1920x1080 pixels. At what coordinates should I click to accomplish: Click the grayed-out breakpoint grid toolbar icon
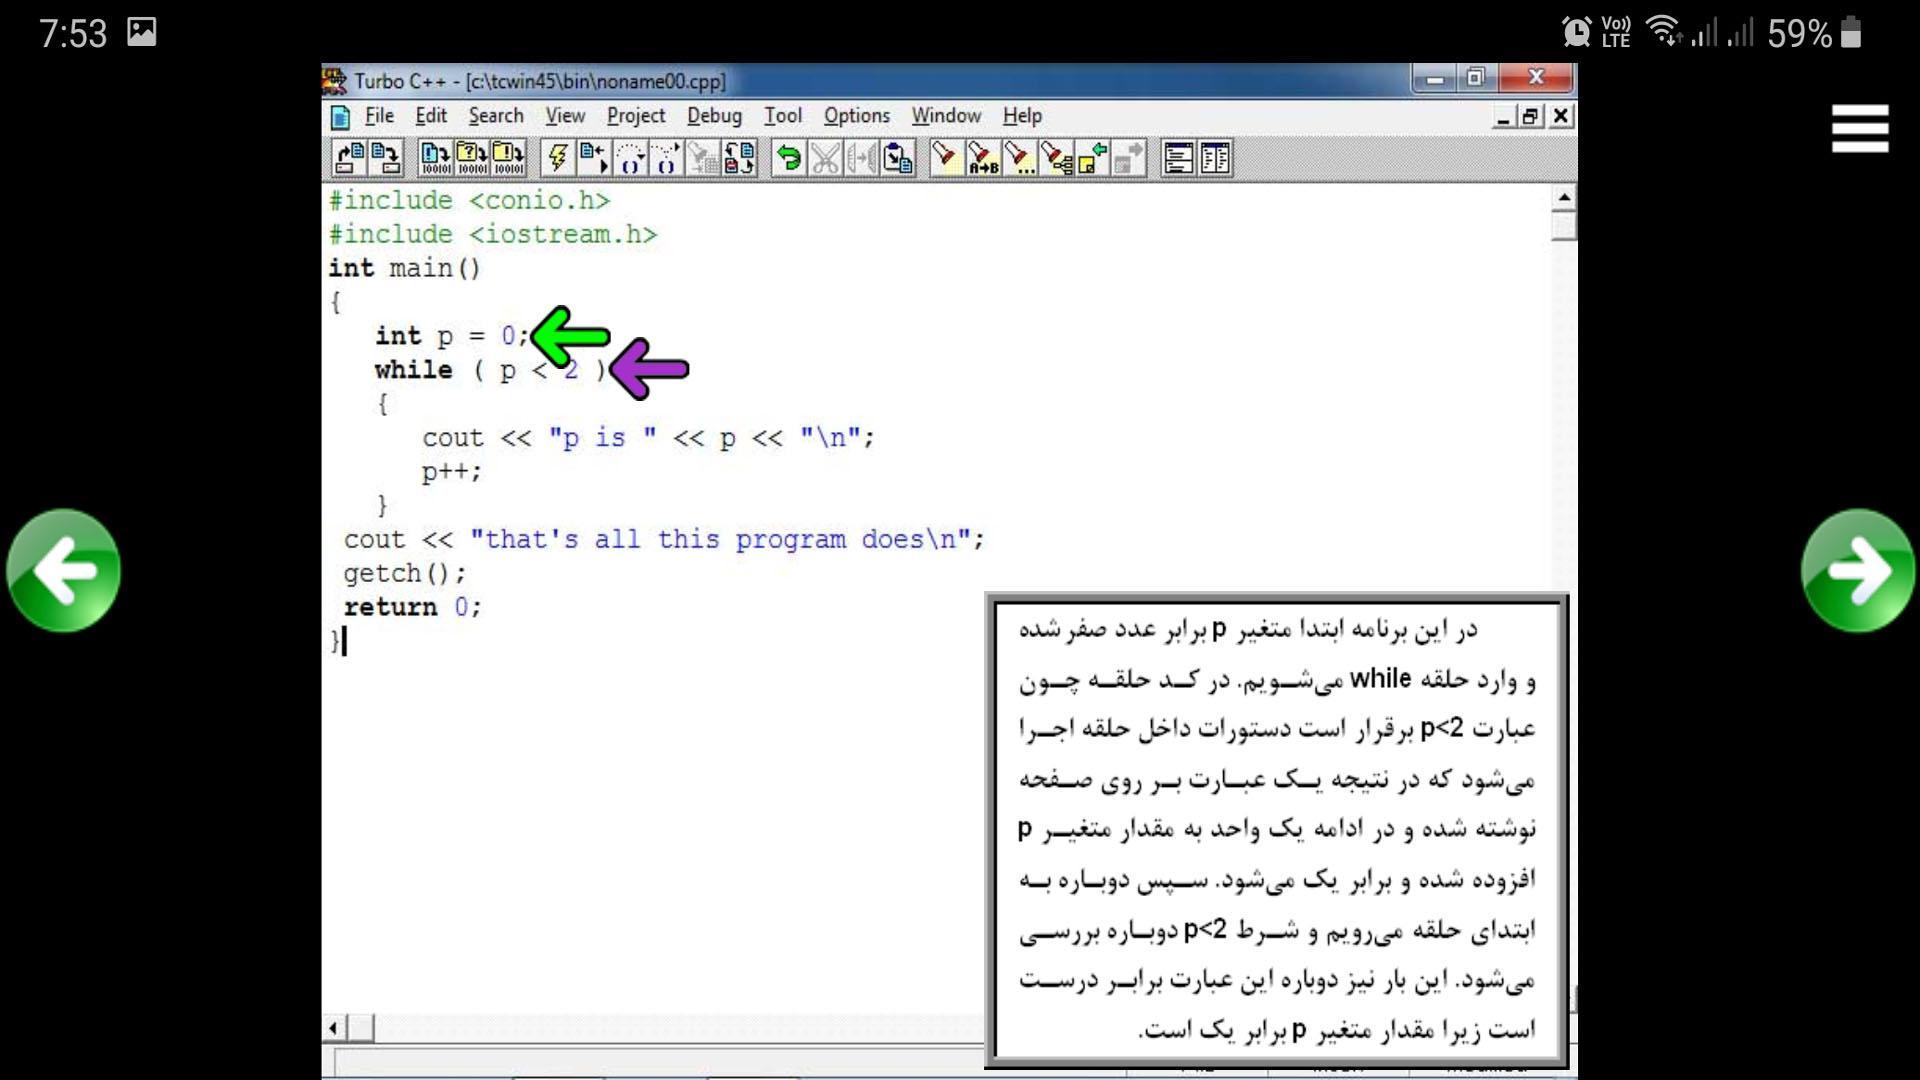point(702,158)
